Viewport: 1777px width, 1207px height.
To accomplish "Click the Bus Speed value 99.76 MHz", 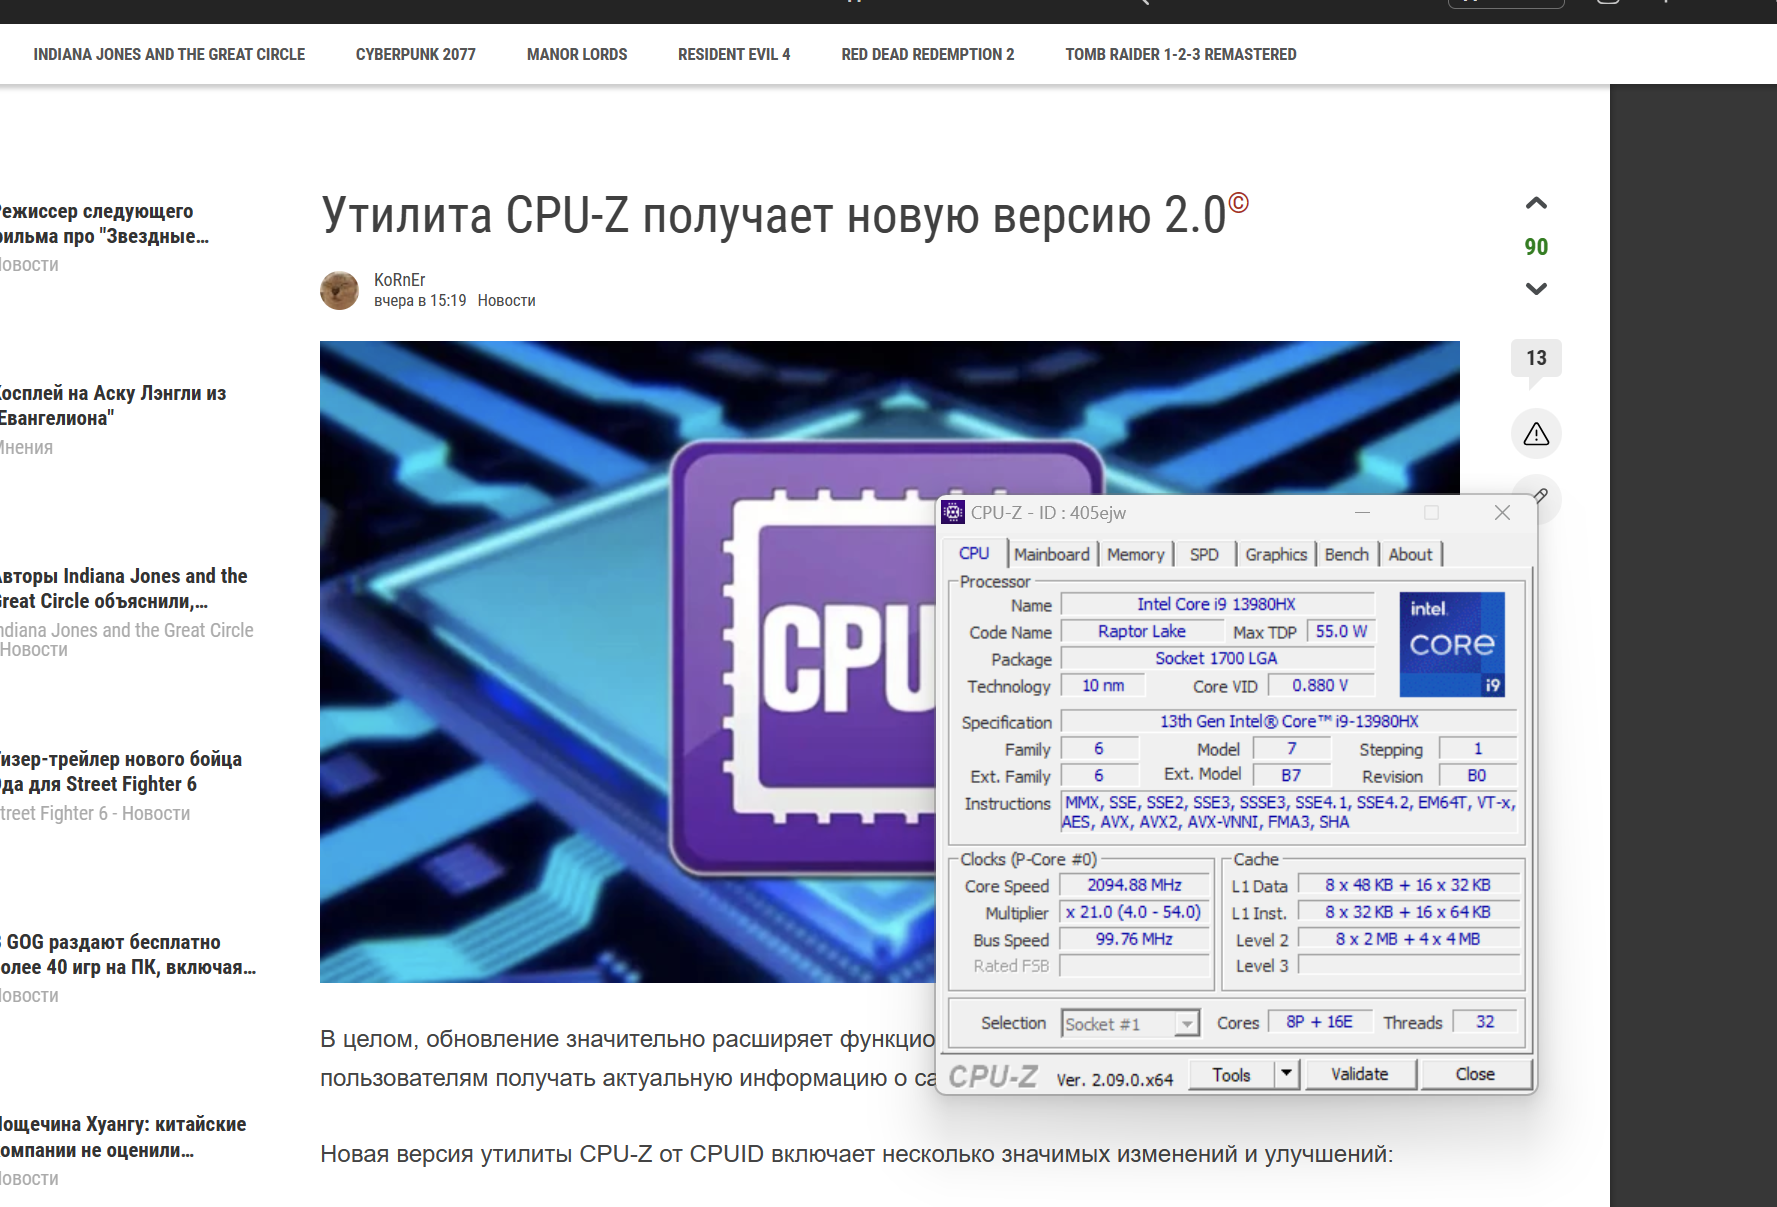I will pyautogui.click(x=1134, y=939).
